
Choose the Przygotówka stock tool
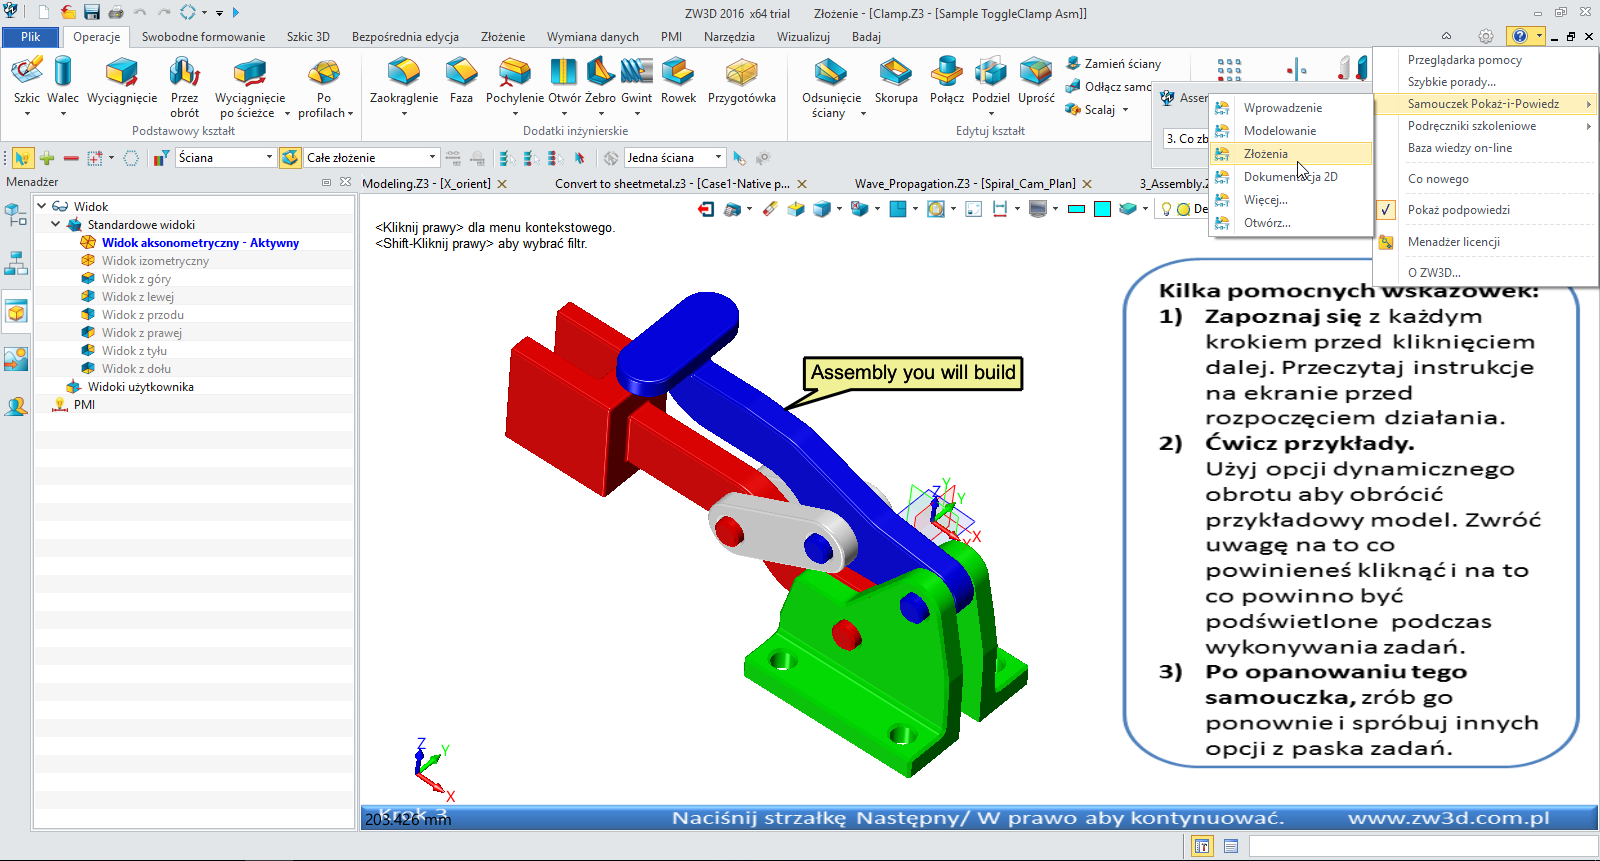click(742, 82)
